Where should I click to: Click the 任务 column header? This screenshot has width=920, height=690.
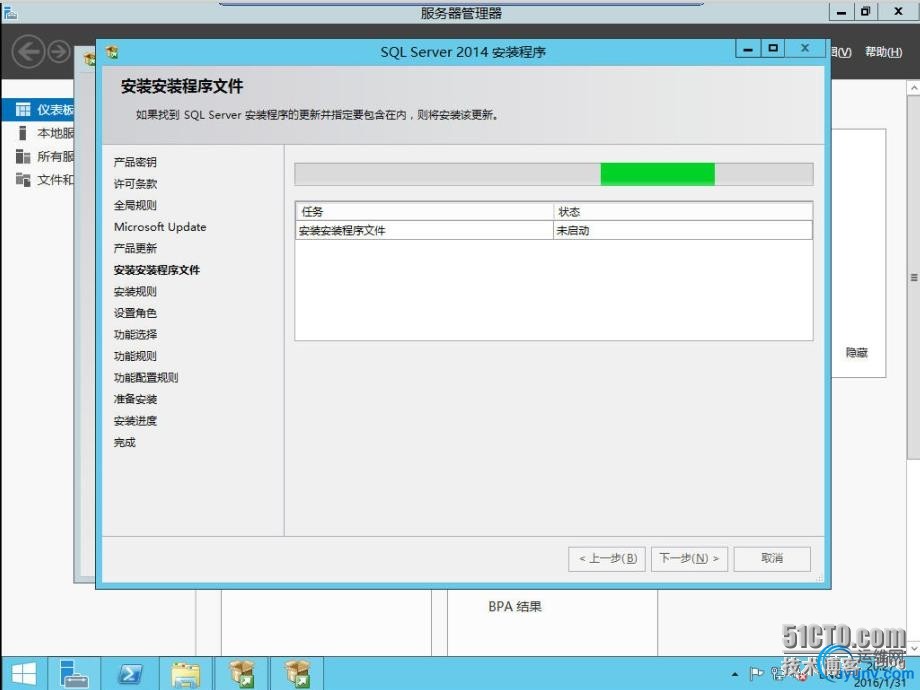pyautogui.click(x=424, y=212)
